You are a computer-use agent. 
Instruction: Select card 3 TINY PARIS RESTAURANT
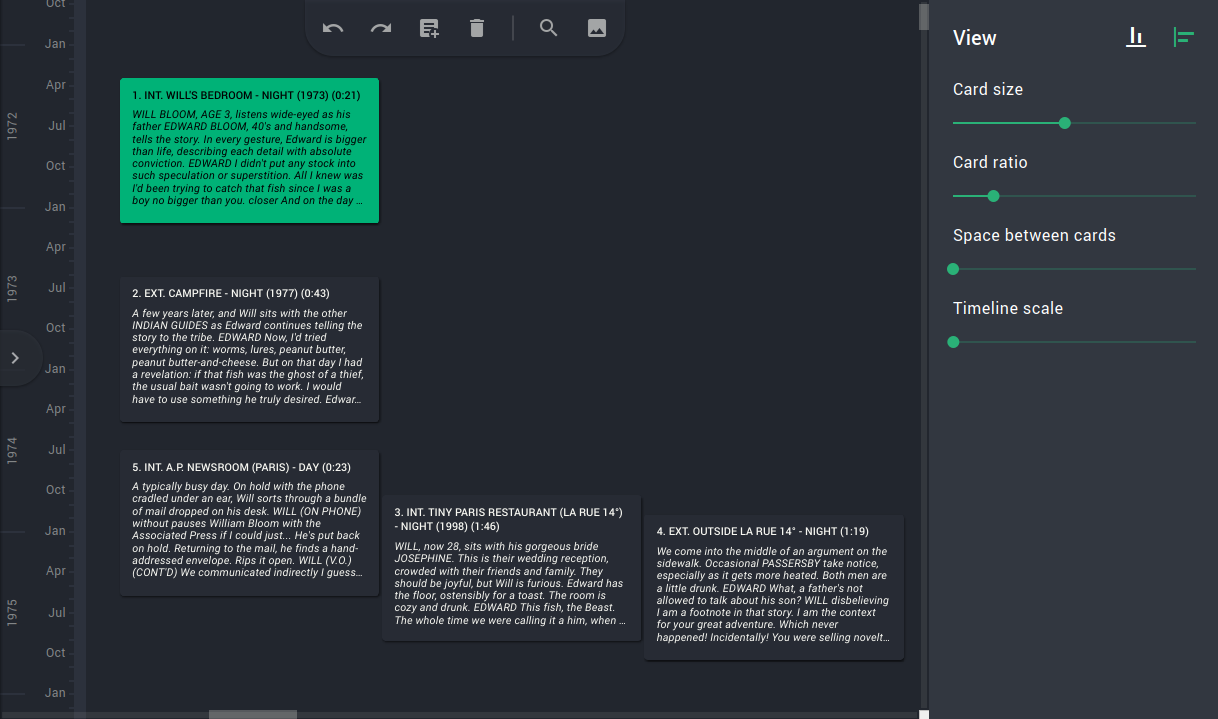[512, 567]
